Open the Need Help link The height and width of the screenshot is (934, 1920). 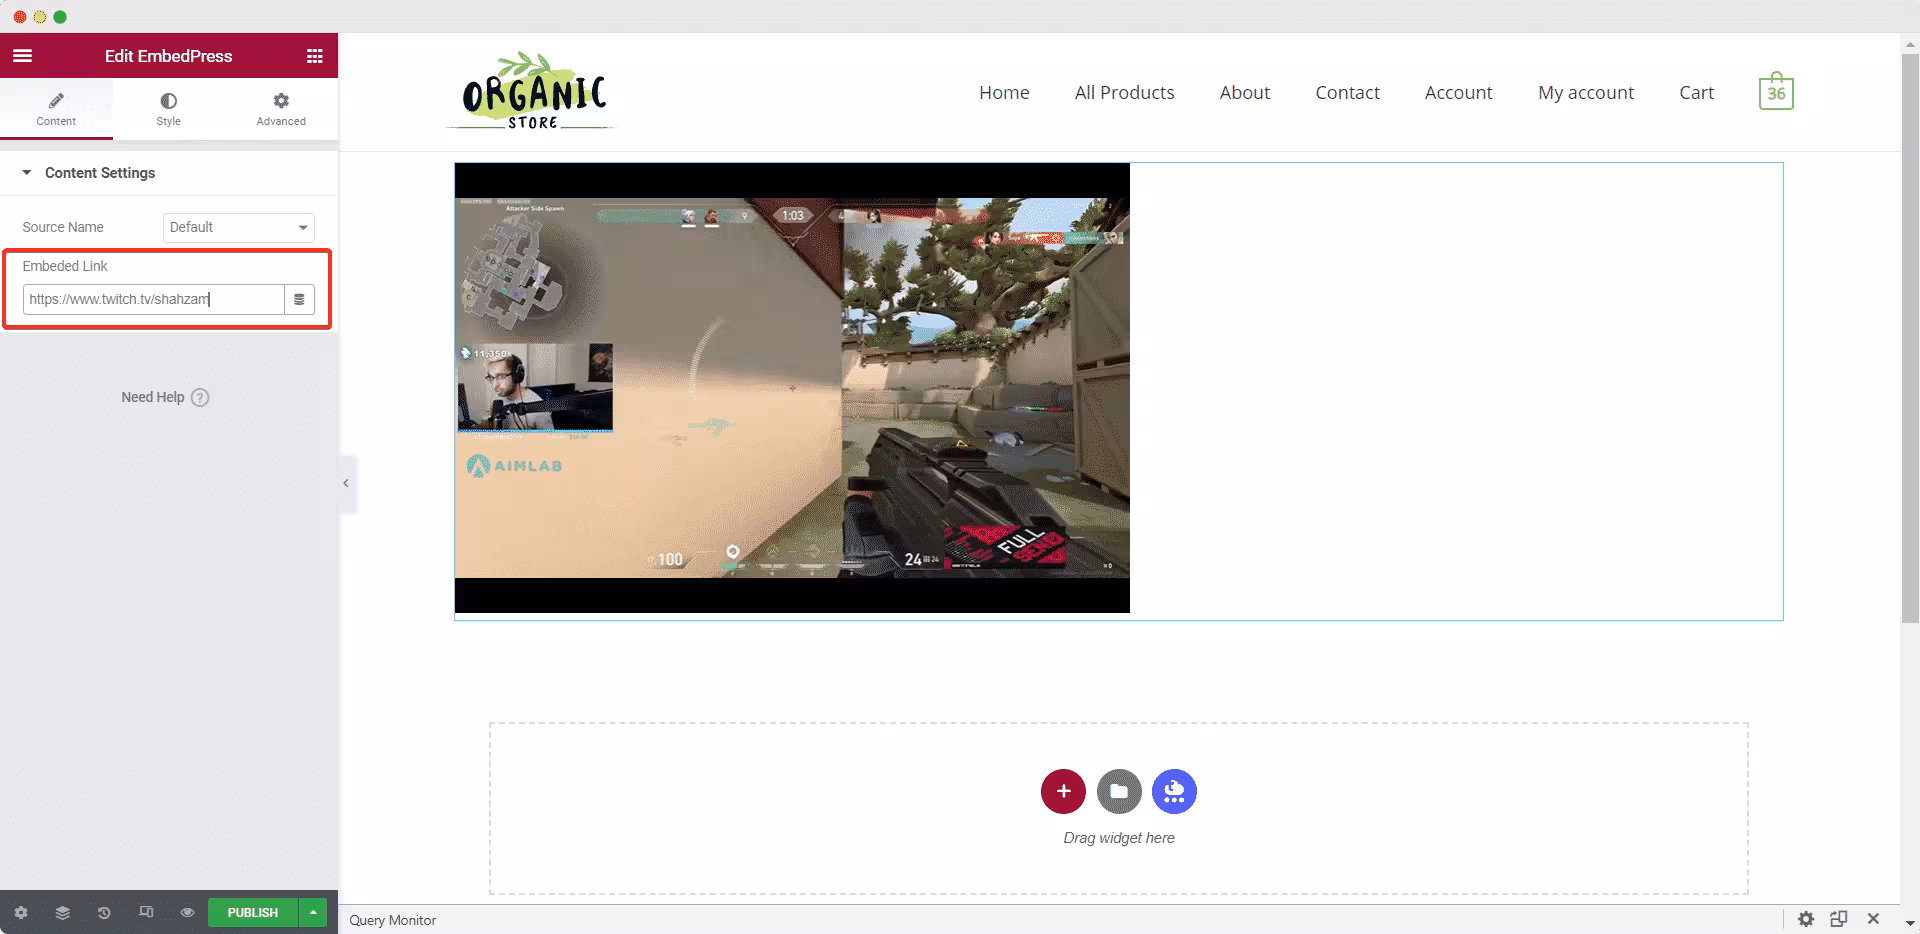165,397
